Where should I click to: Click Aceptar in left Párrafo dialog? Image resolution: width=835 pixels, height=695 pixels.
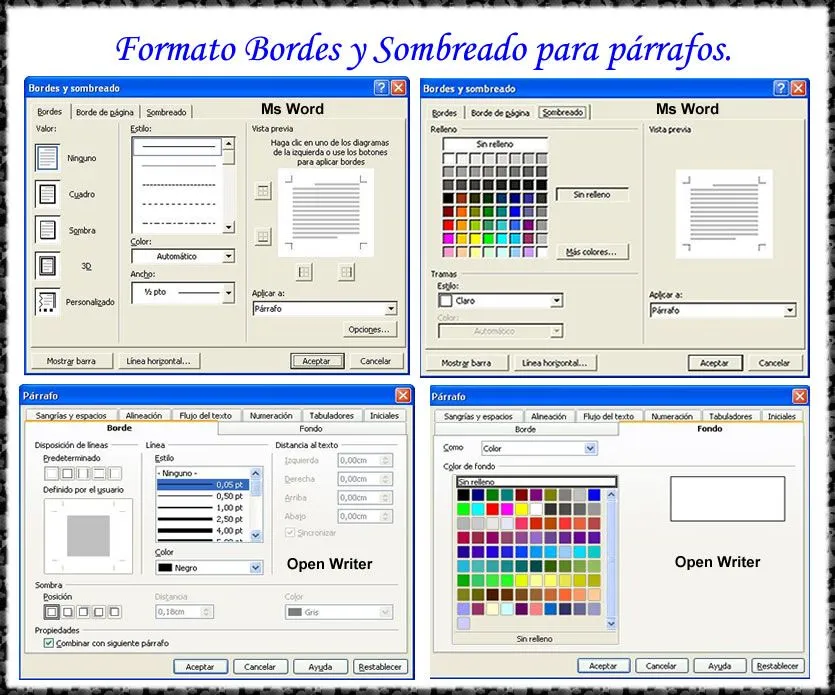200,667
